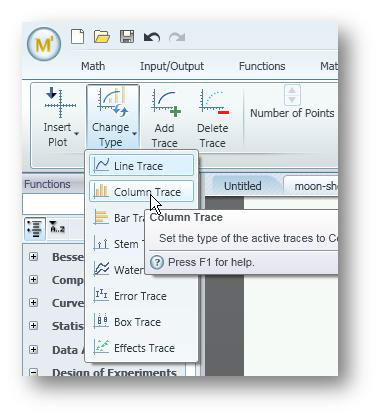Choose Line Trace from the menu

[x=141, y=165]
